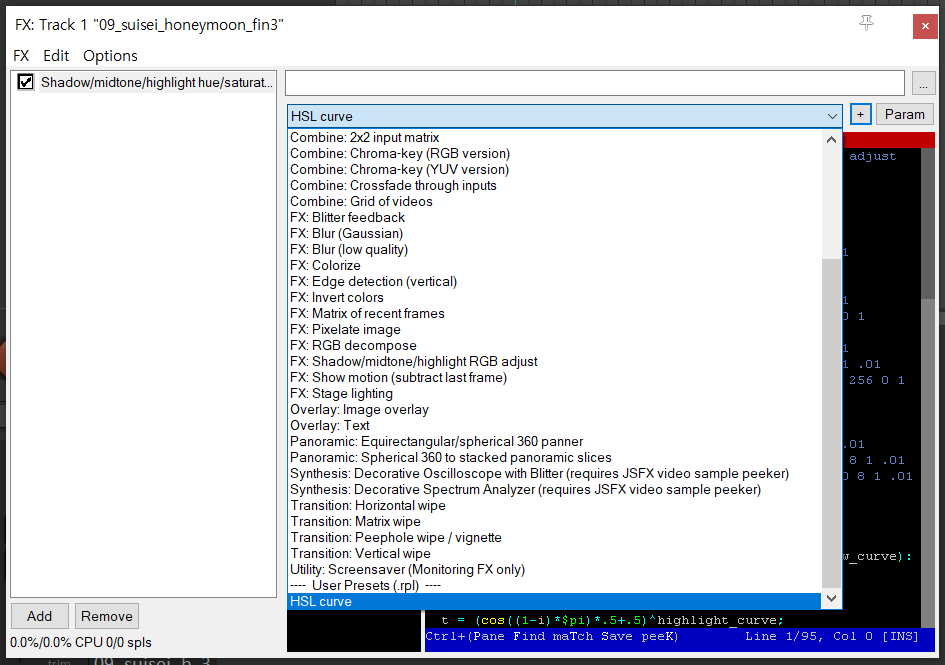Screen dimensions: 945x665
Task: Select Combine: Chroma-key (YUV version)
Action: (x=554, y=169)
